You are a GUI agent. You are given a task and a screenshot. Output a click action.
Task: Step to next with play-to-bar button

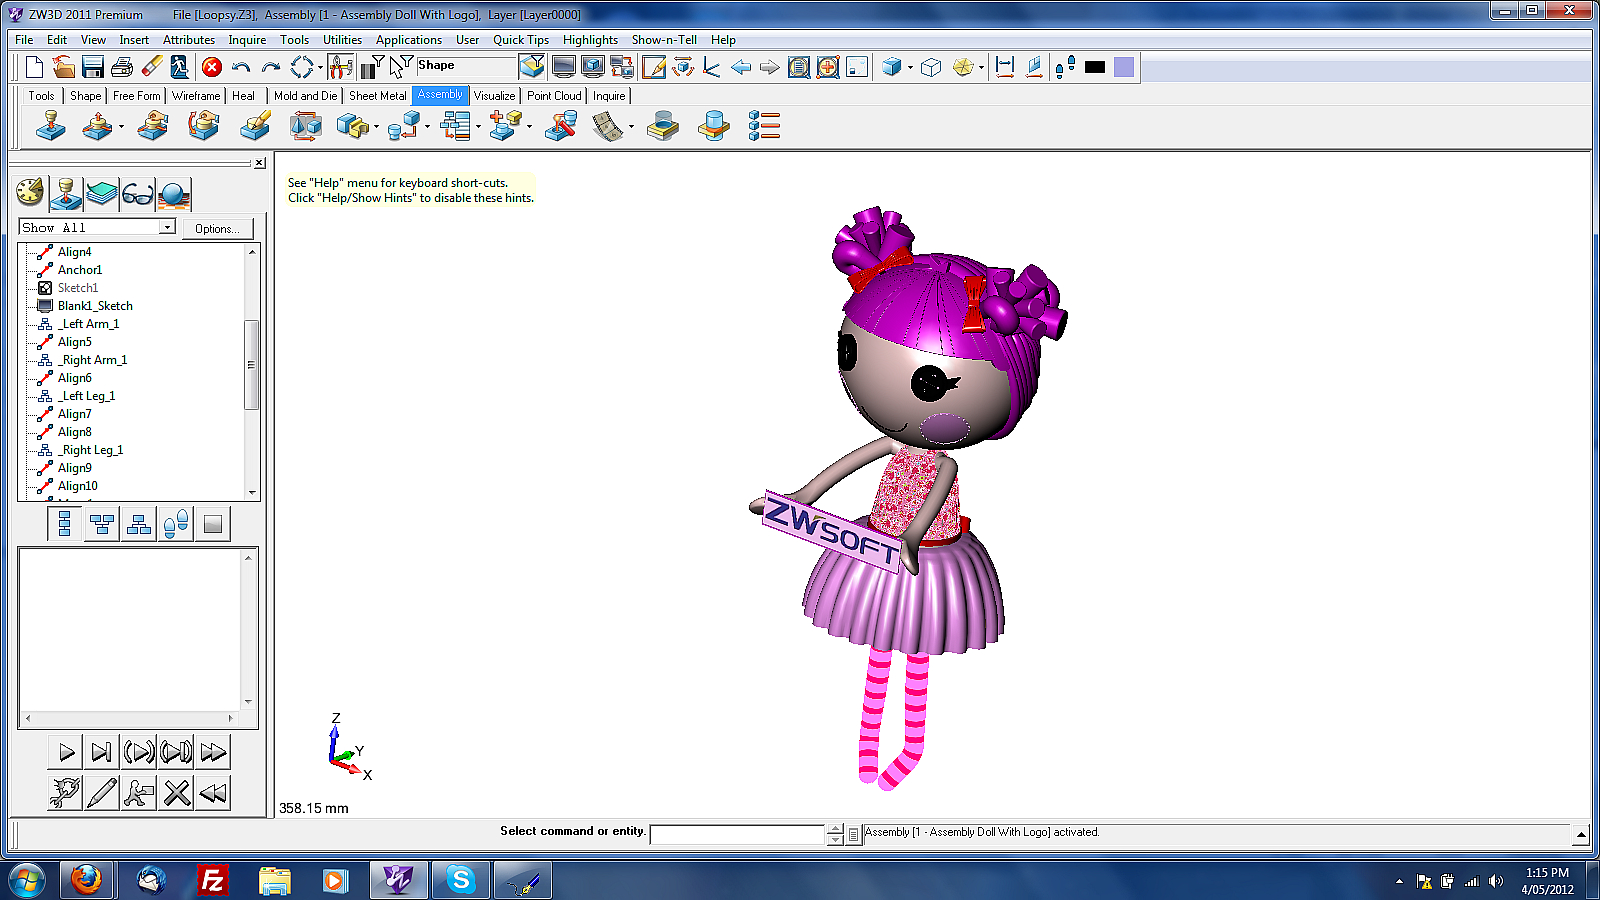coord(102,752)
